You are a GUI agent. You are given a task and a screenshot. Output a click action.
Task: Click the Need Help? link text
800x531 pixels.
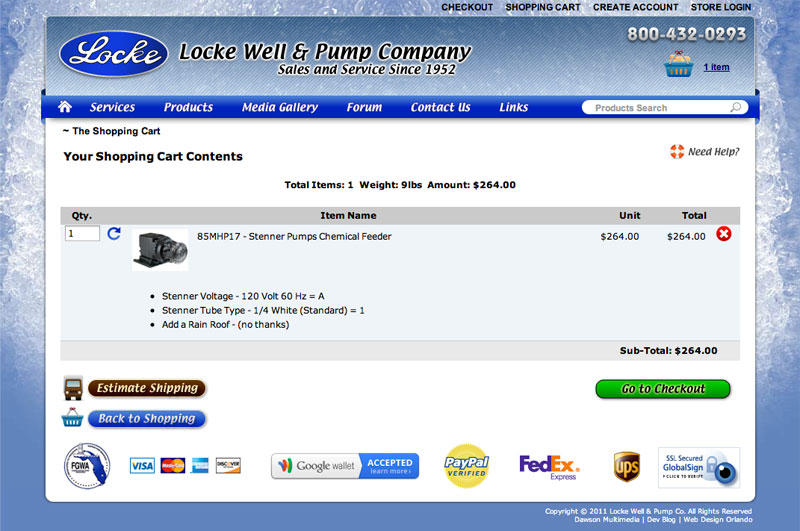click(x=713, y=151)
